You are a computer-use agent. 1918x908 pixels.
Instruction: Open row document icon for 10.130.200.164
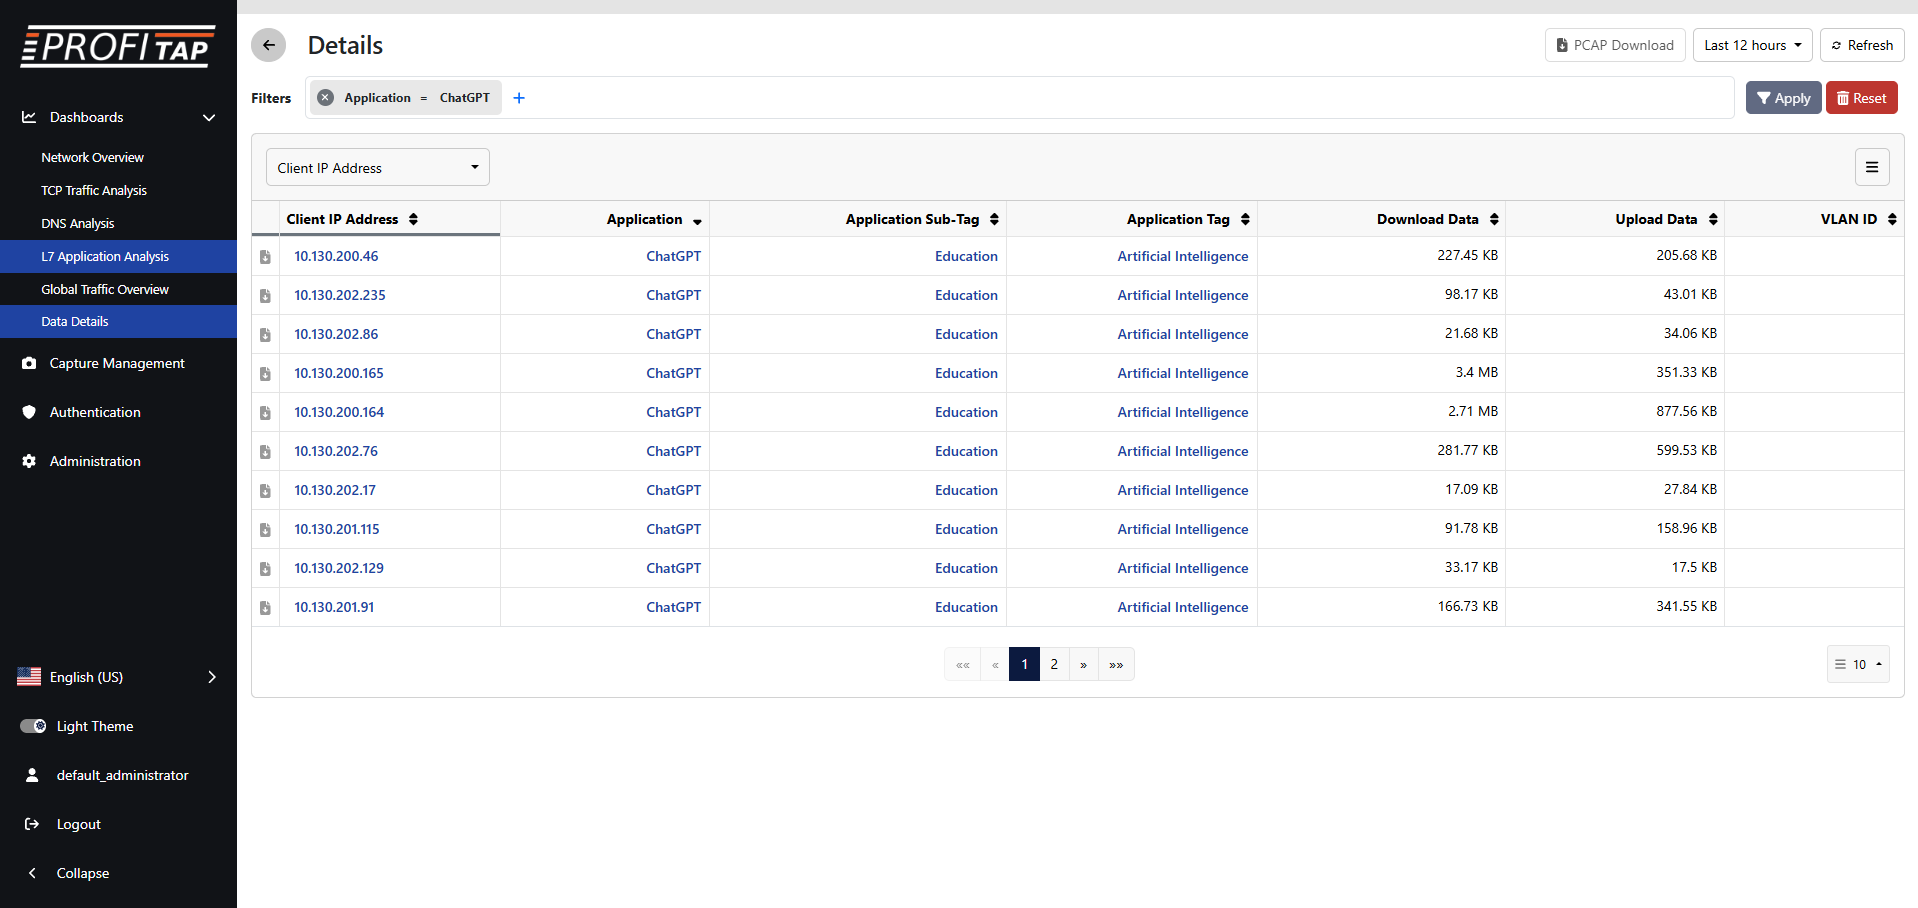(x=265, y=413)
